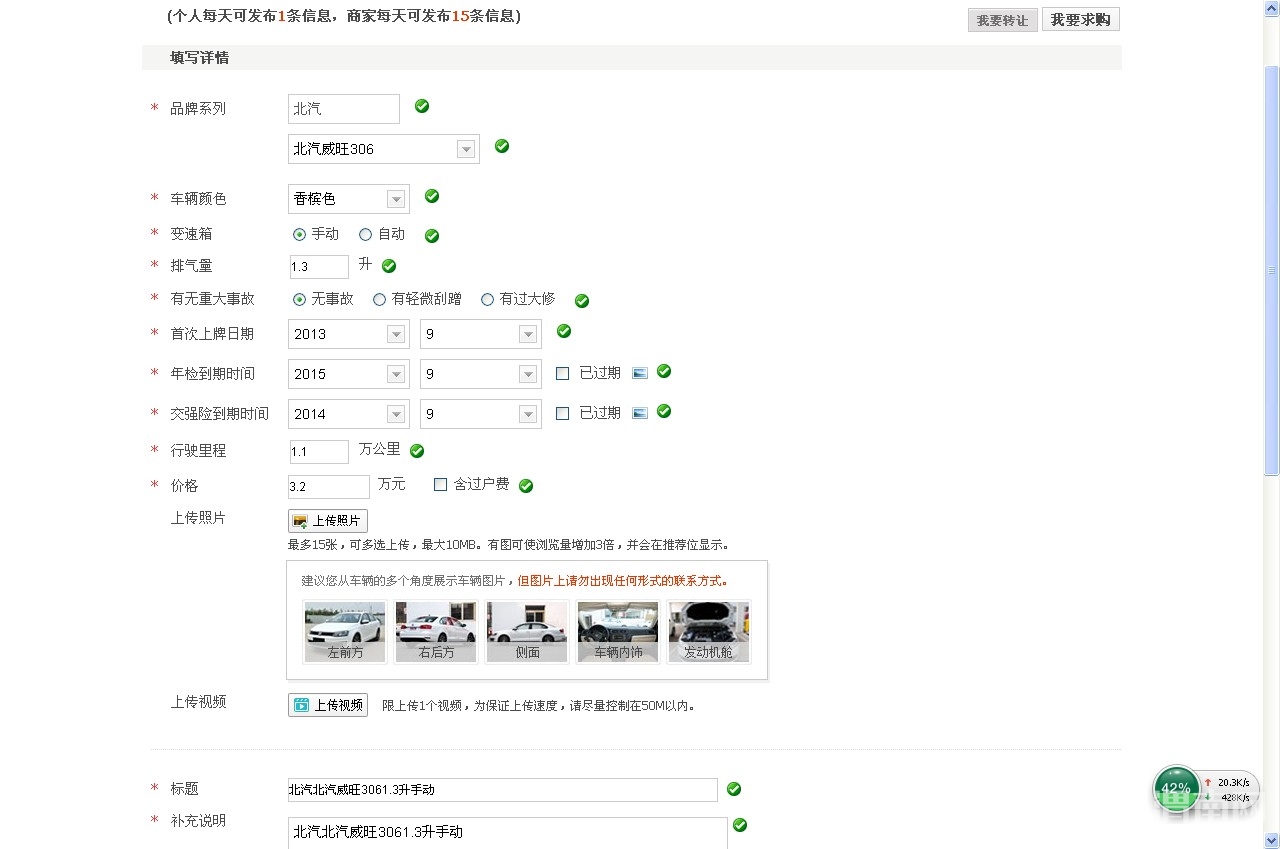Screen dimensions: 1280x849
Task: Enable the 含过户费 checkbox
Action: (440, 485)
